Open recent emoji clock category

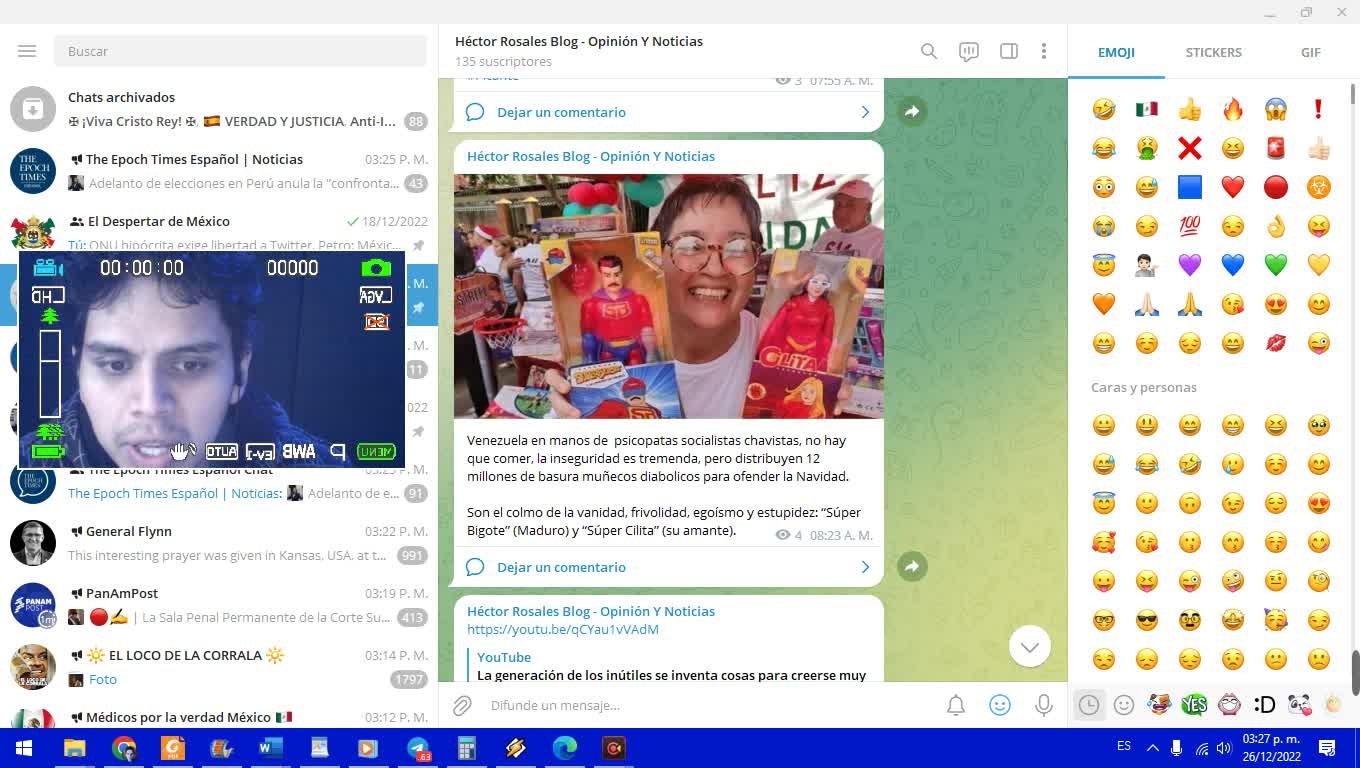click(1089, 705)
